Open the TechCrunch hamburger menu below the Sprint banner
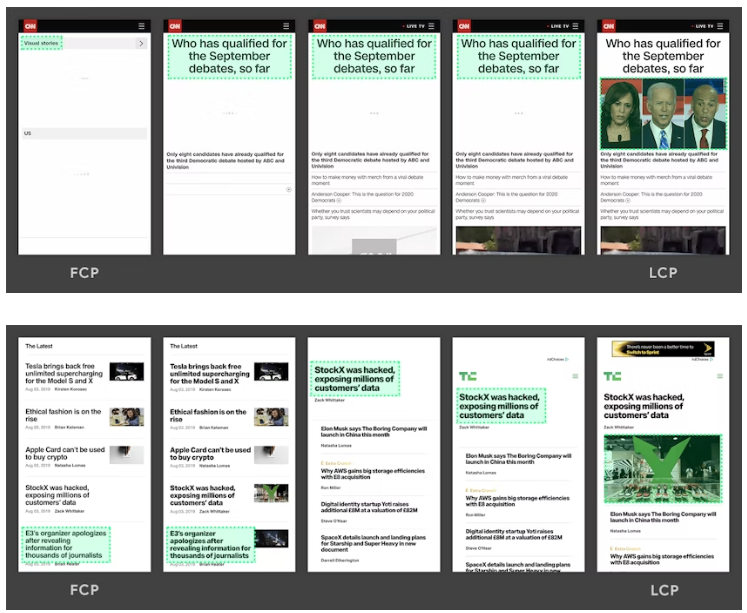Viewport: 747px width, 613px height. 720,376
